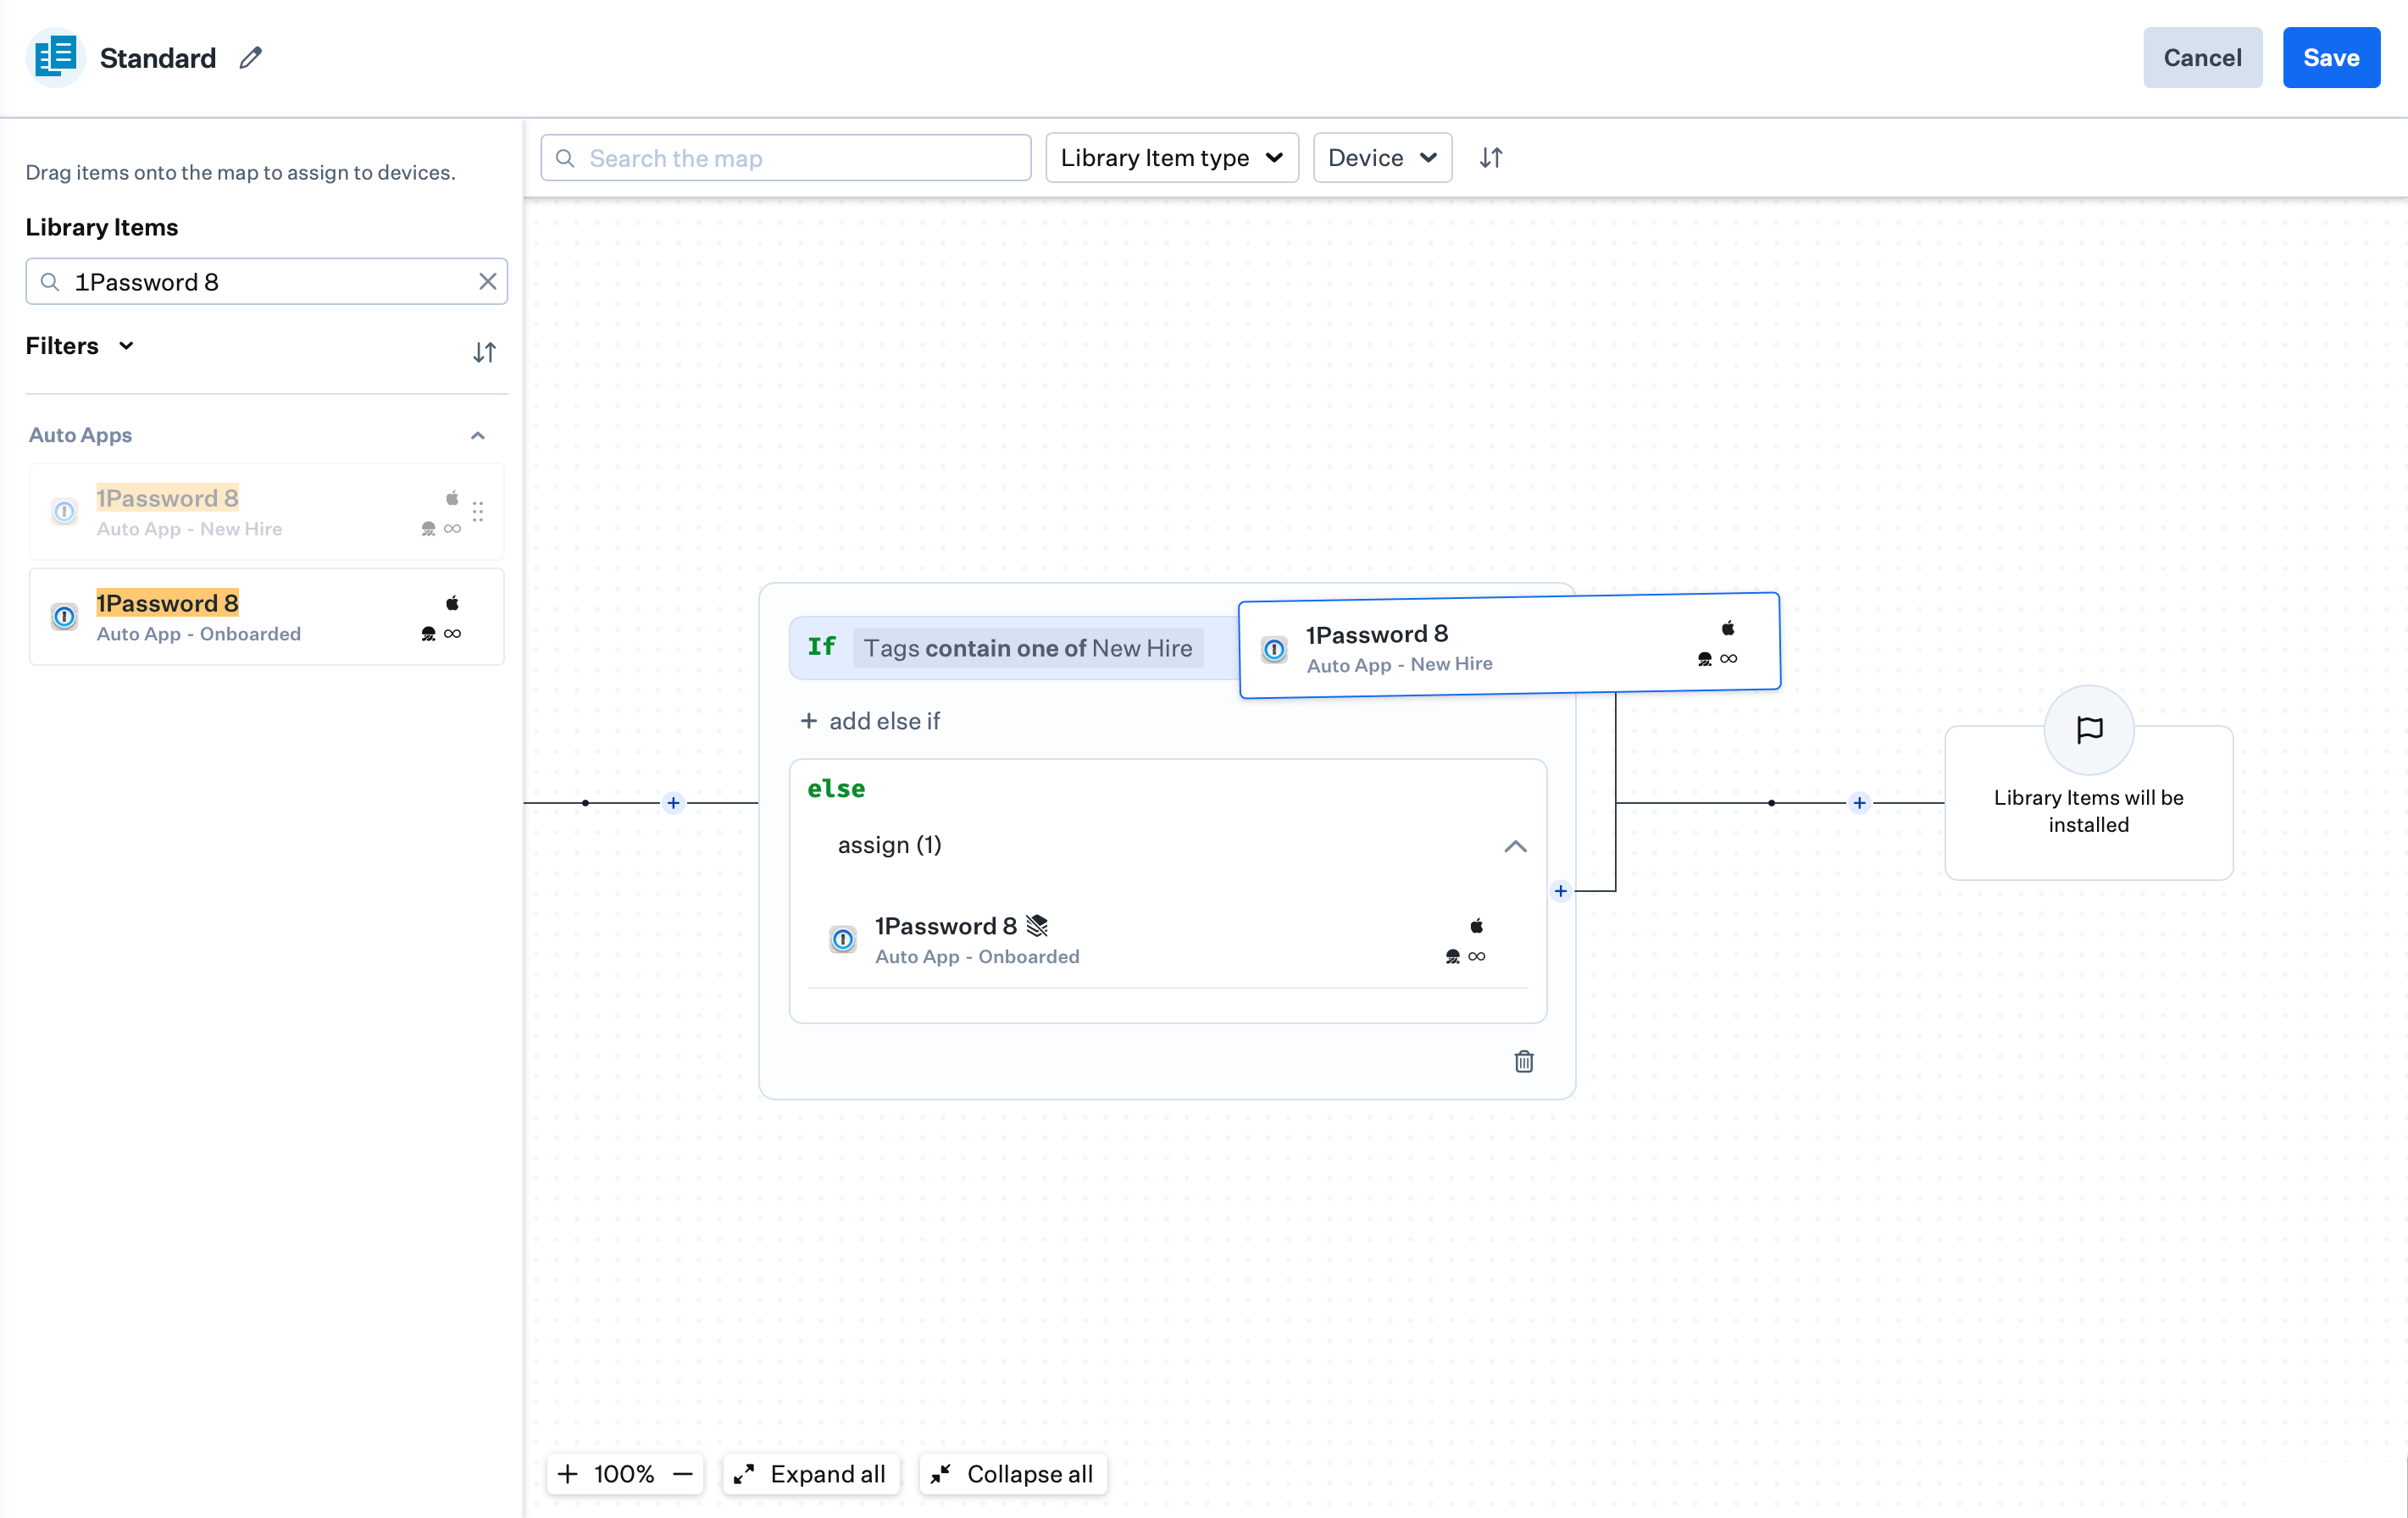Click the Library Items search field
Viewport: 2408px width, 1518px height.
click(266, 281)
